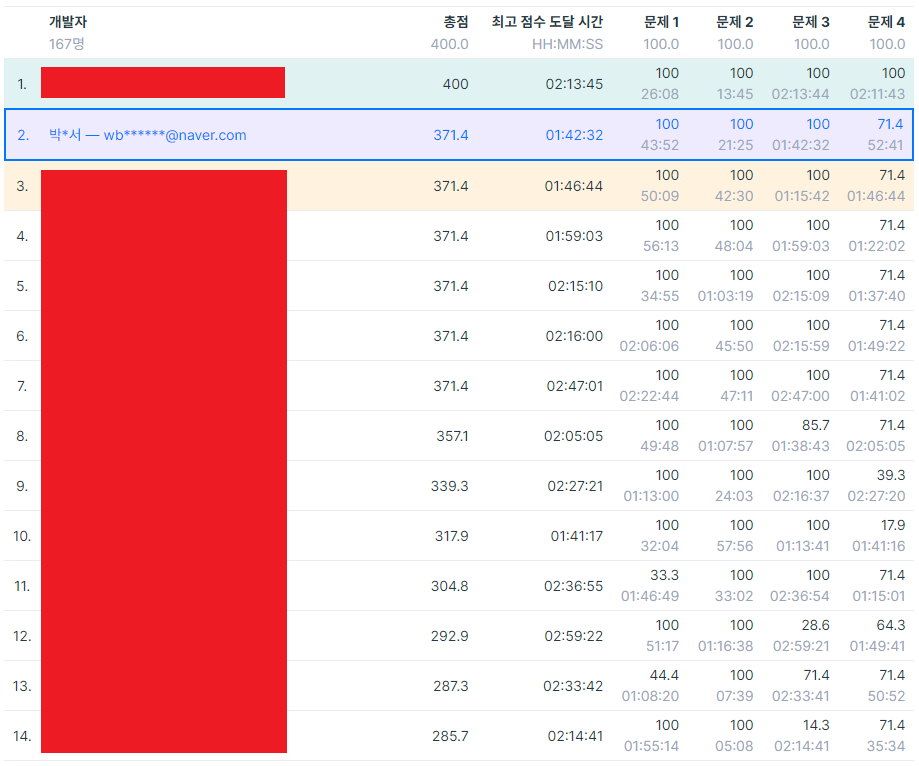919x766 pixels.
Task: Select the time 02:16:00 in rank 6
Action: (574, 336)
